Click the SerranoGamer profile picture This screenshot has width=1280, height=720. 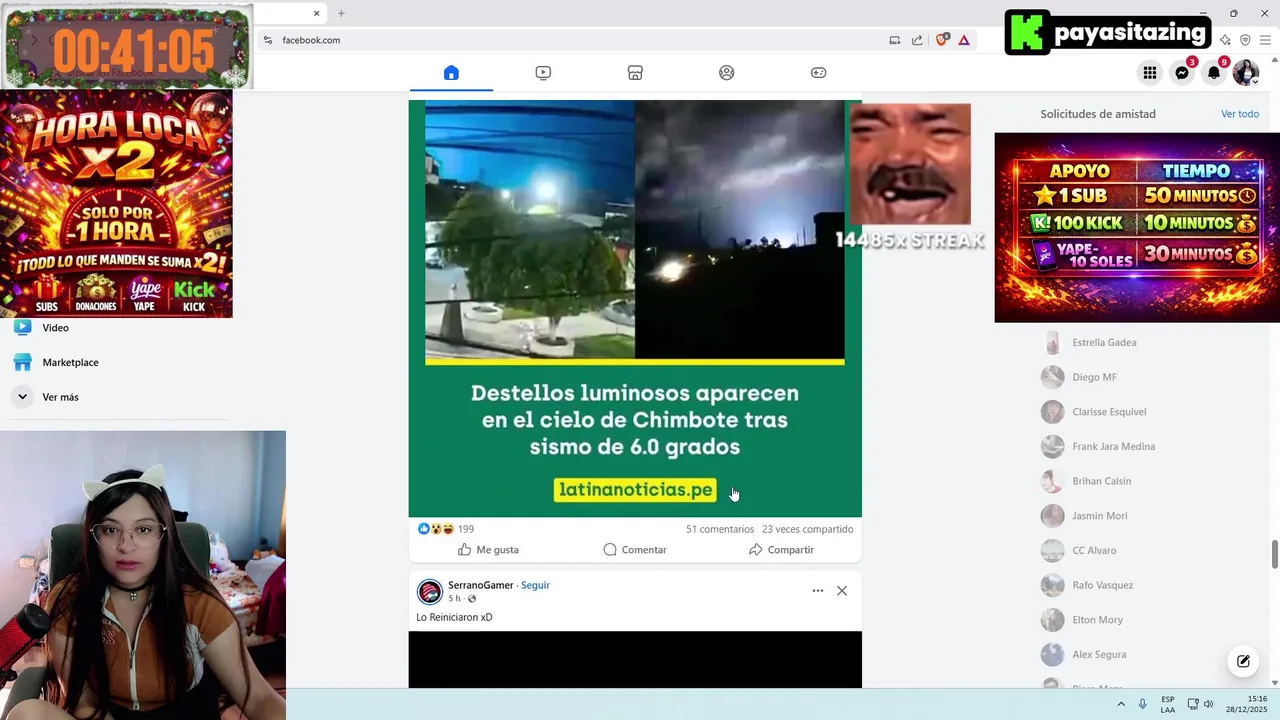(430, 591)
